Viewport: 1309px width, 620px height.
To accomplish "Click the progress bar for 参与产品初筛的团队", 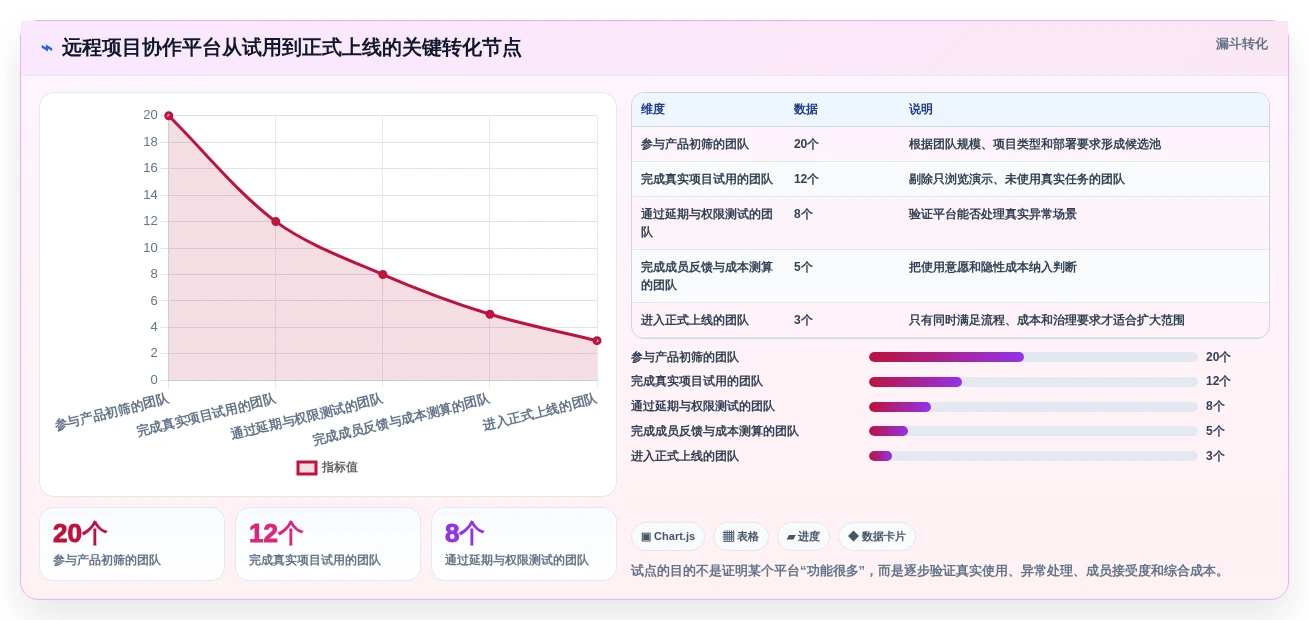I will 1033,357.
